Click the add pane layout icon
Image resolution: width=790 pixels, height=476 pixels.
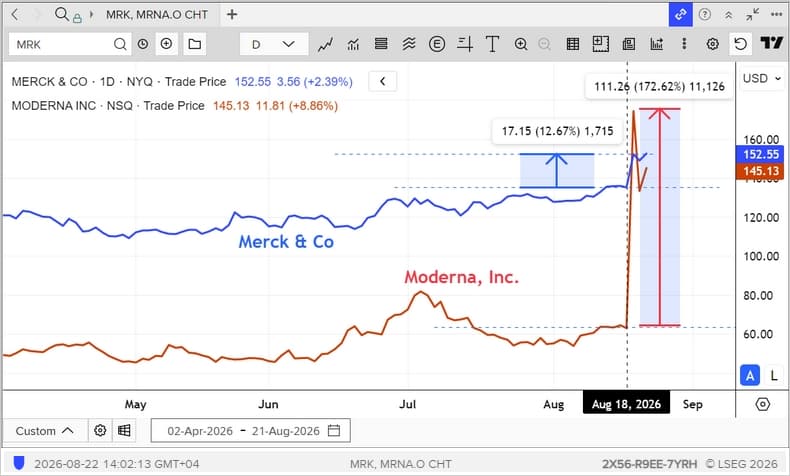[600, 44]
